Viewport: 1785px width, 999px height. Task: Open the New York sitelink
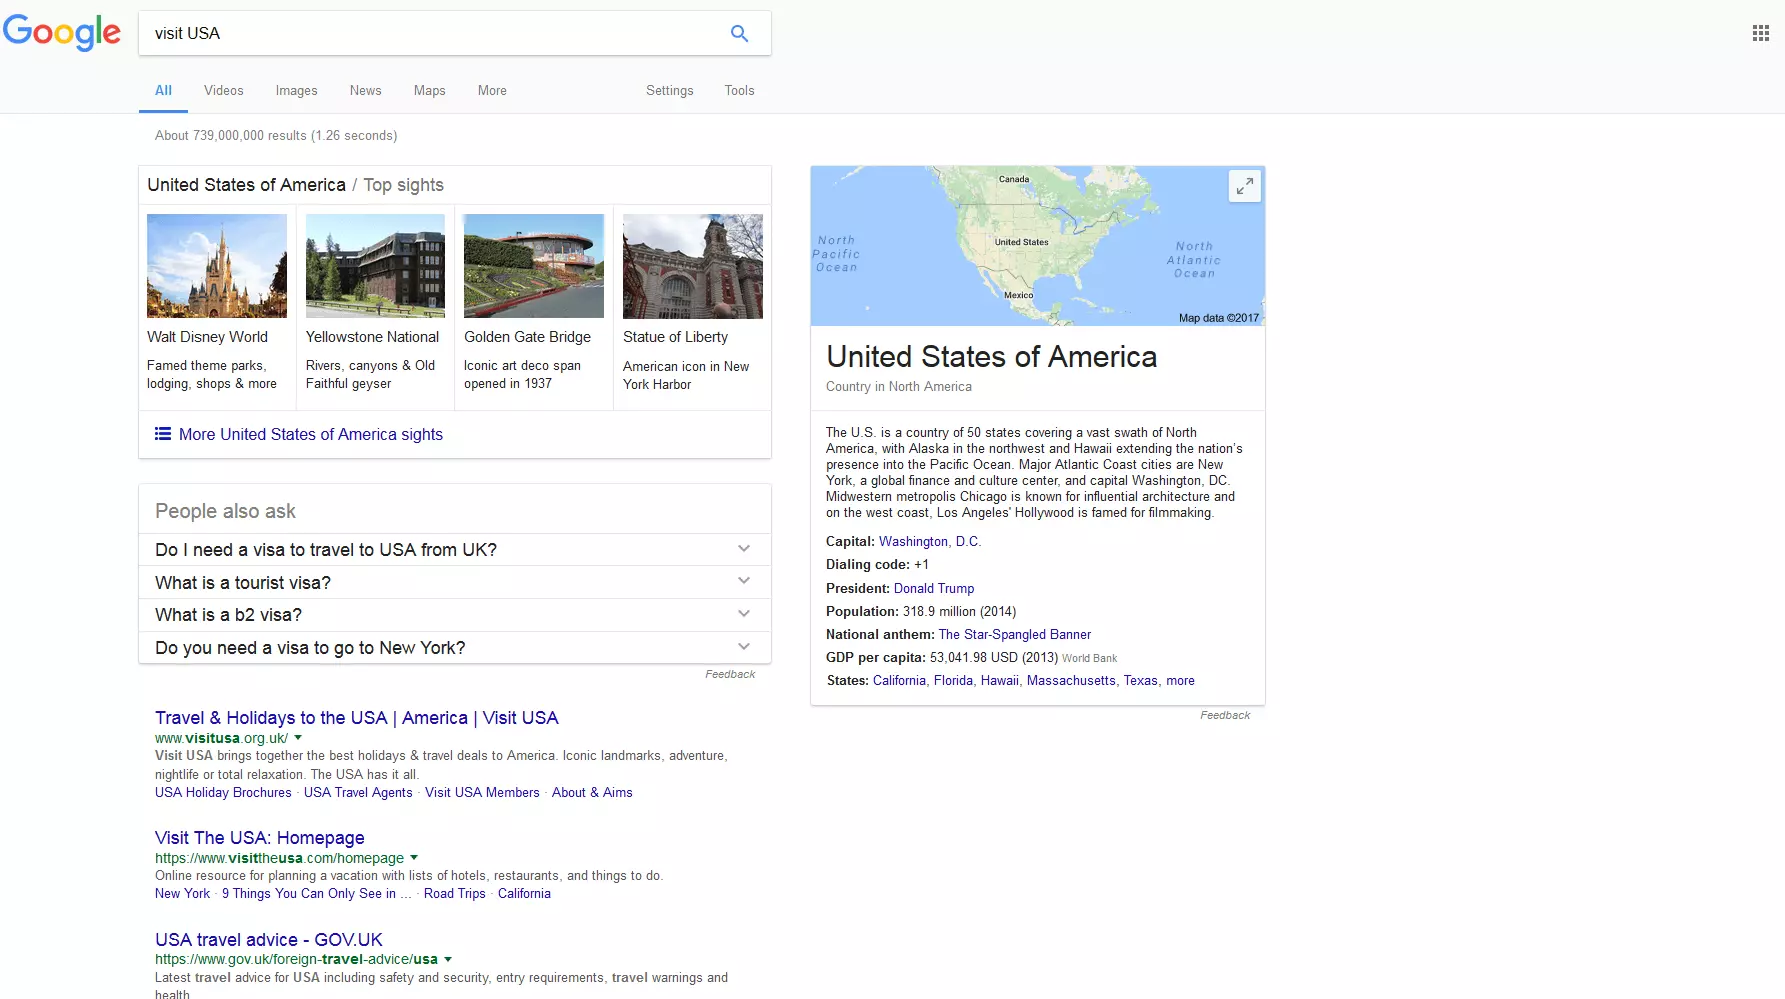(x=182, y=893)
